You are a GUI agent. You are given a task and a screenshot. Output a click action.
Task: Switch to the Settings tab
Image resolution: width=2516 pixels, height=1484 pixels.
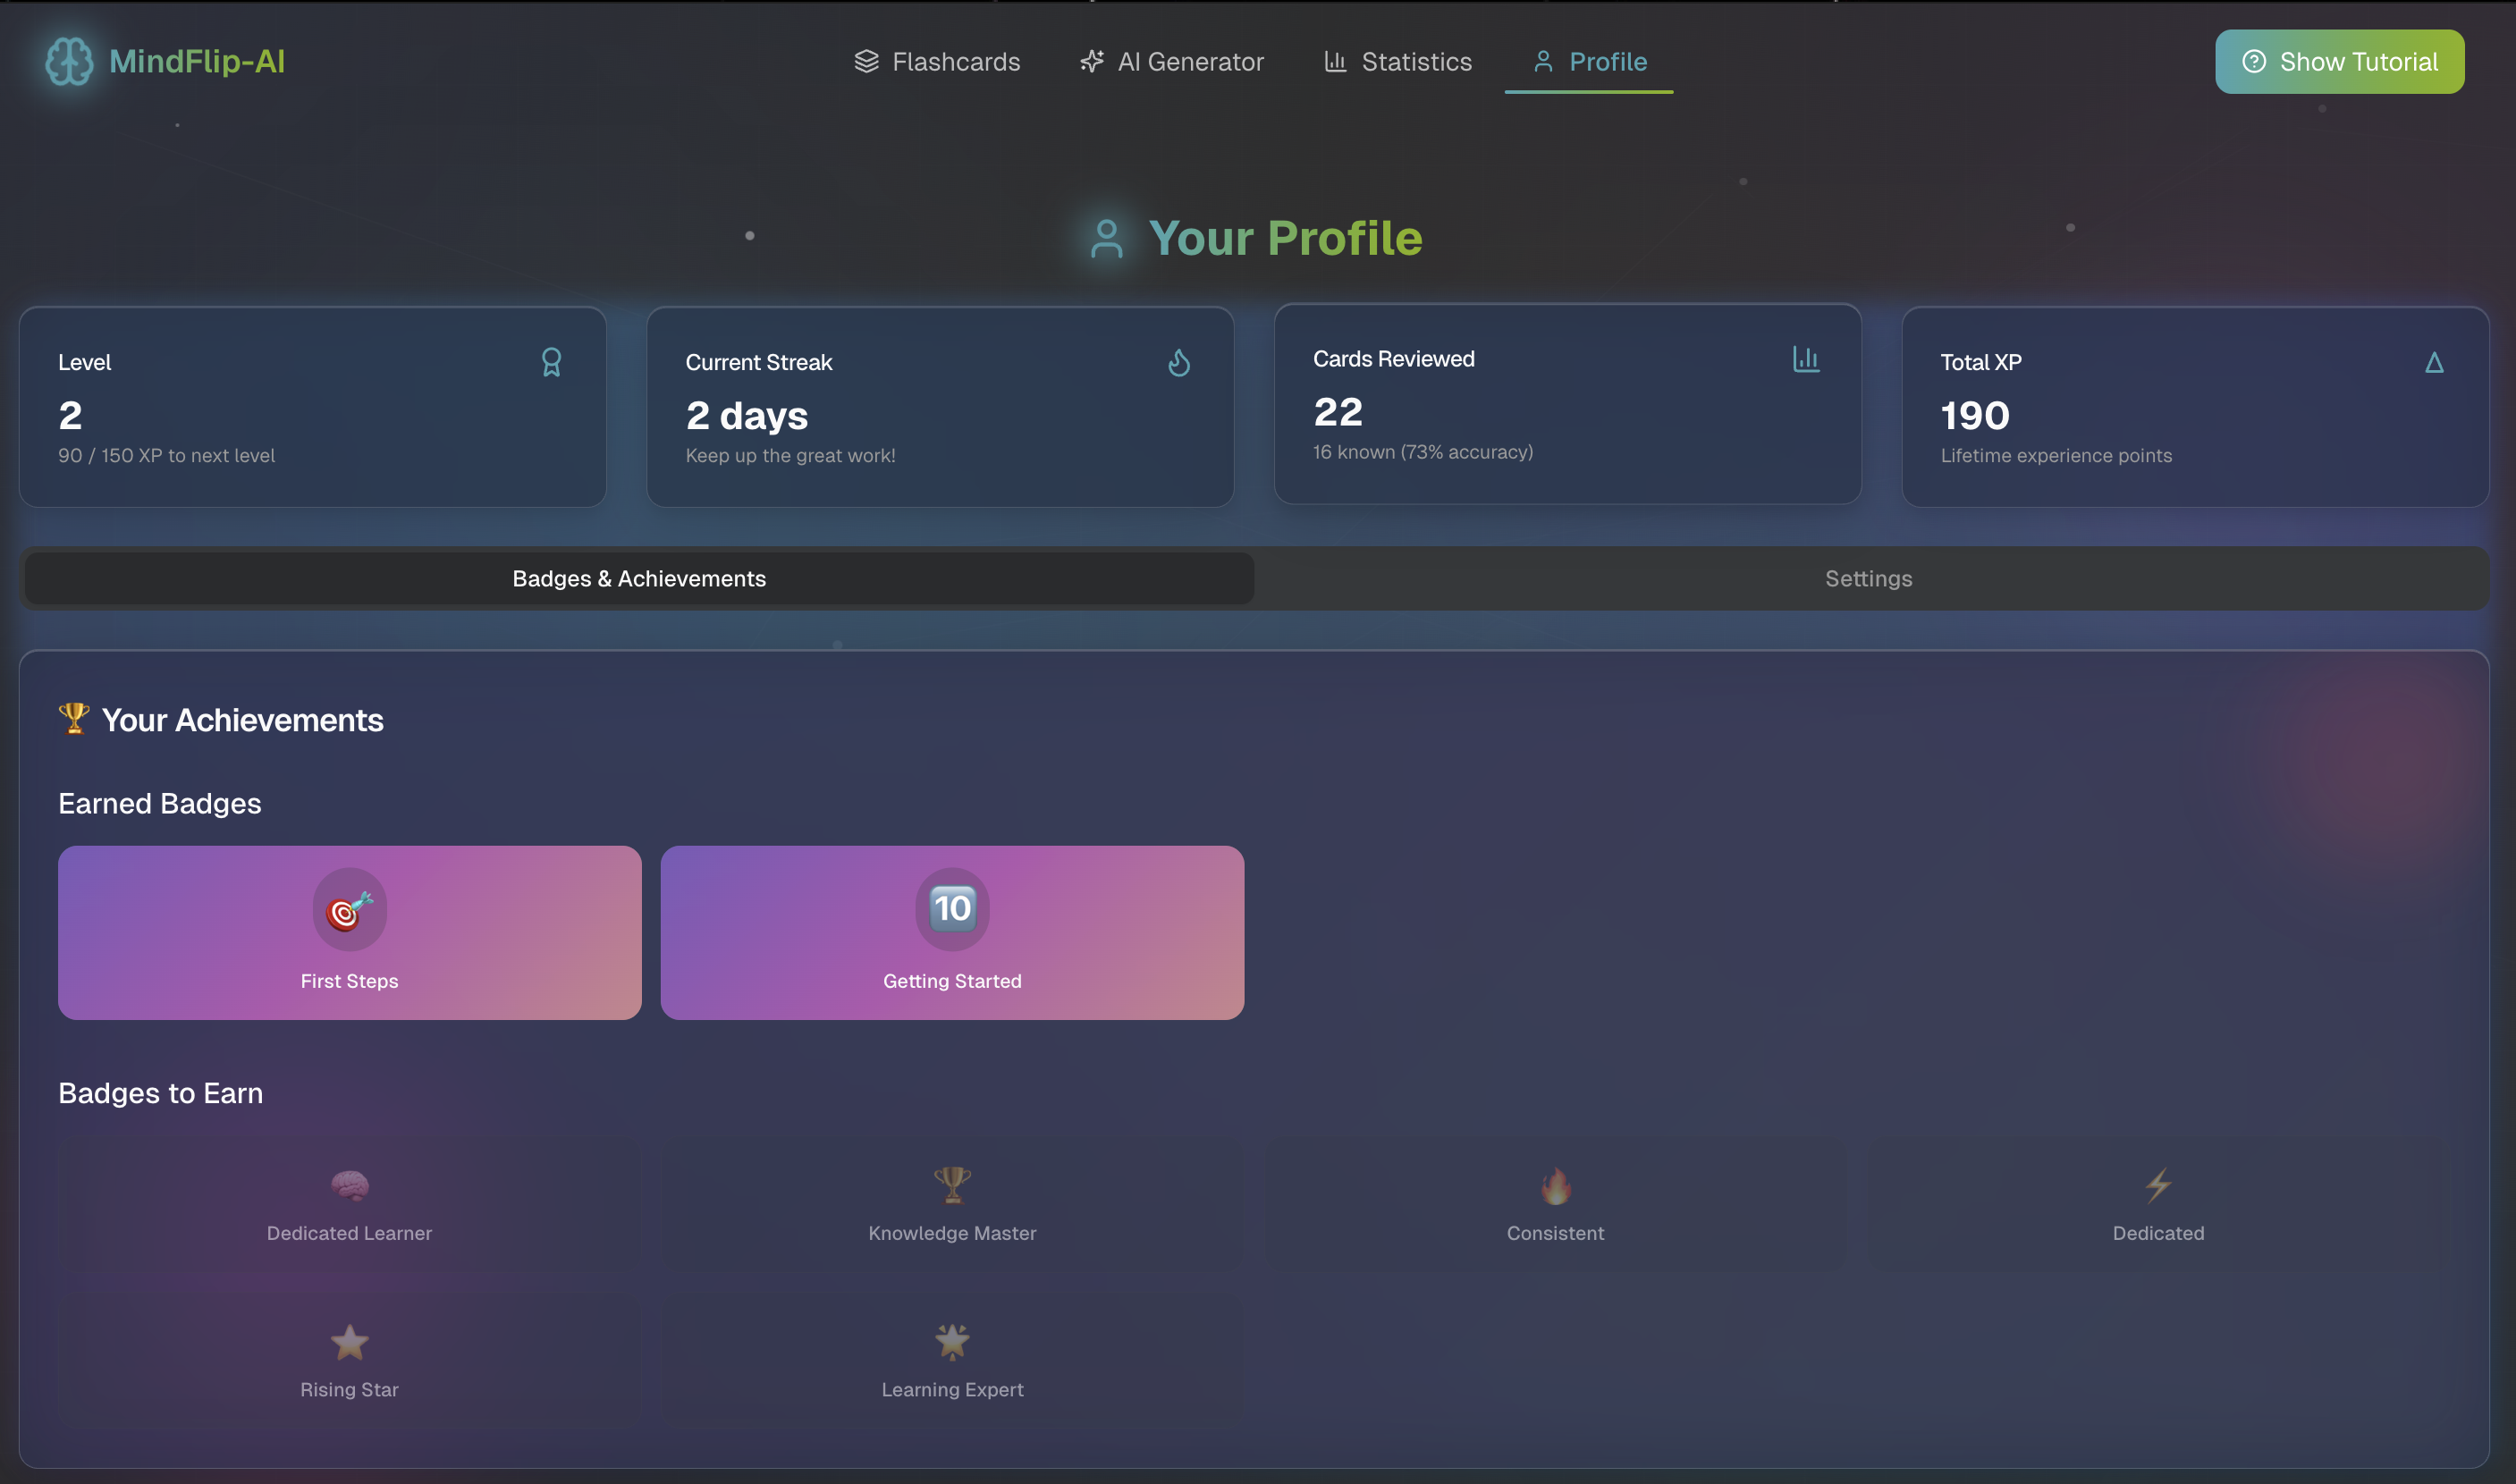pos(1868,579)
